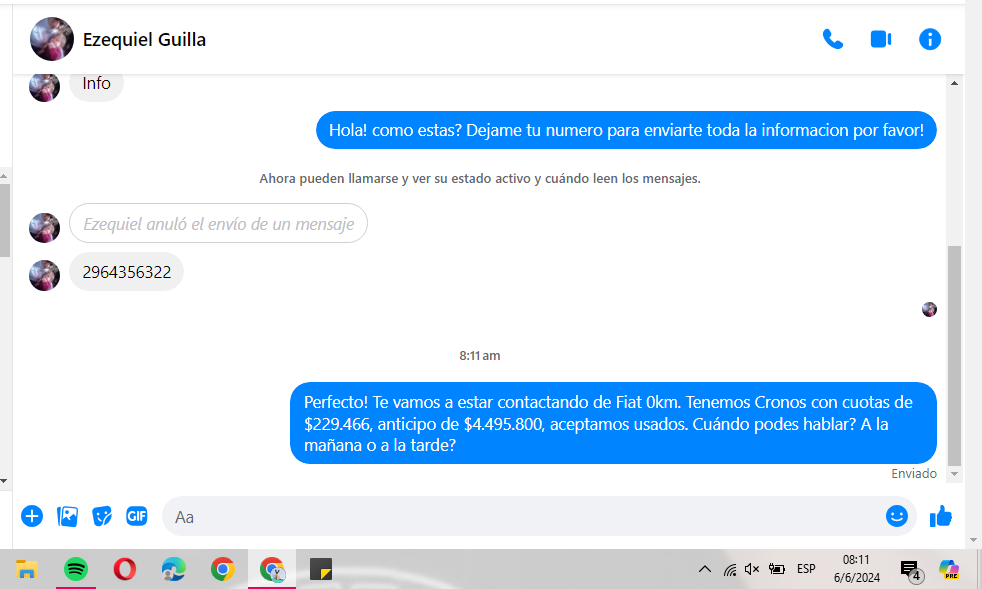Click the 2964356322 phone number message
The height and width of the screenshot is (589, 982).
127,272
